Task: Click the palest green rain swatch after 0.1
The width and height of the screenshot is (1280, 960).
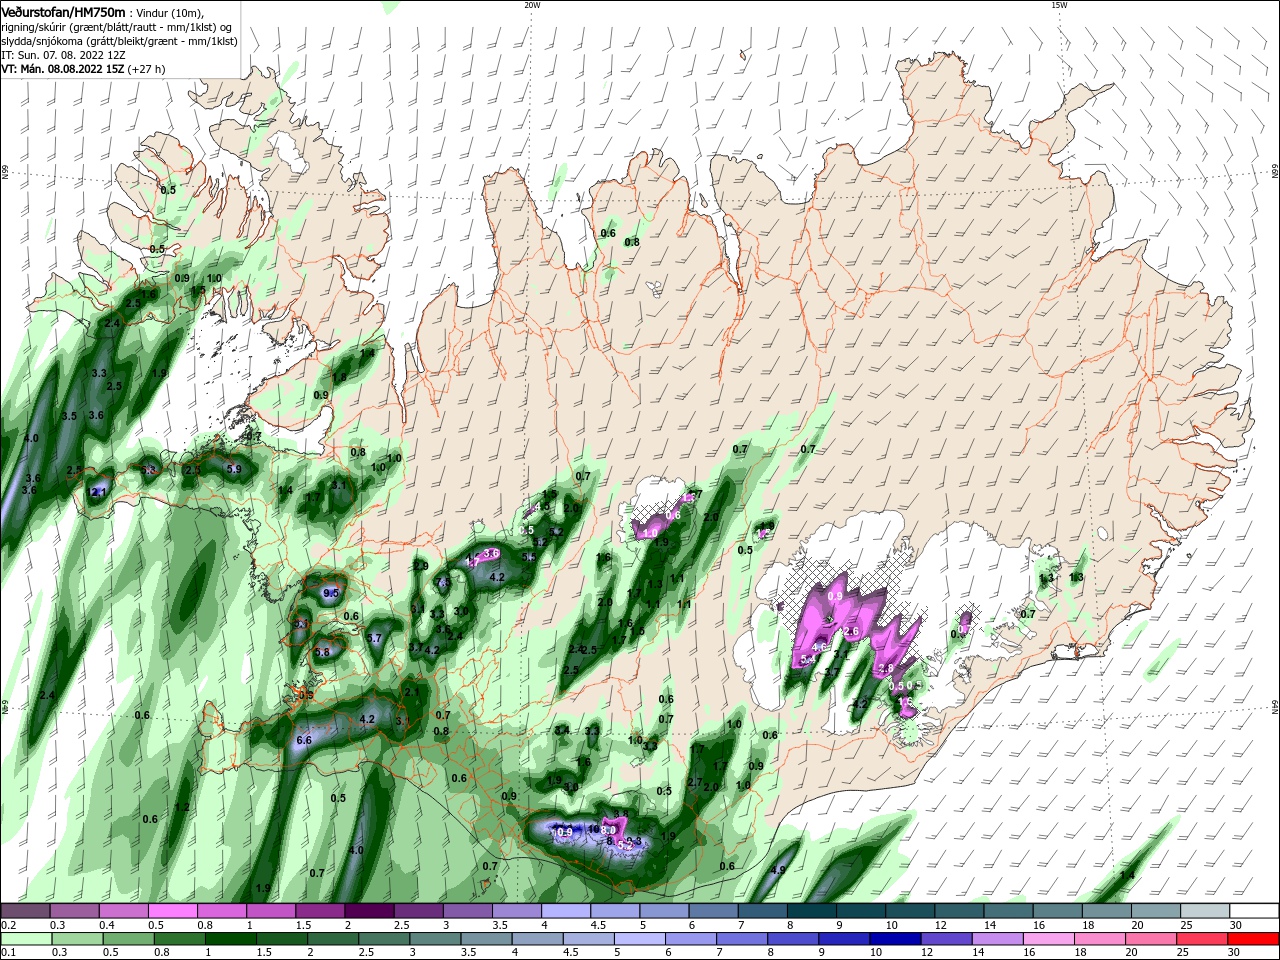Action: tap(25, 939)
